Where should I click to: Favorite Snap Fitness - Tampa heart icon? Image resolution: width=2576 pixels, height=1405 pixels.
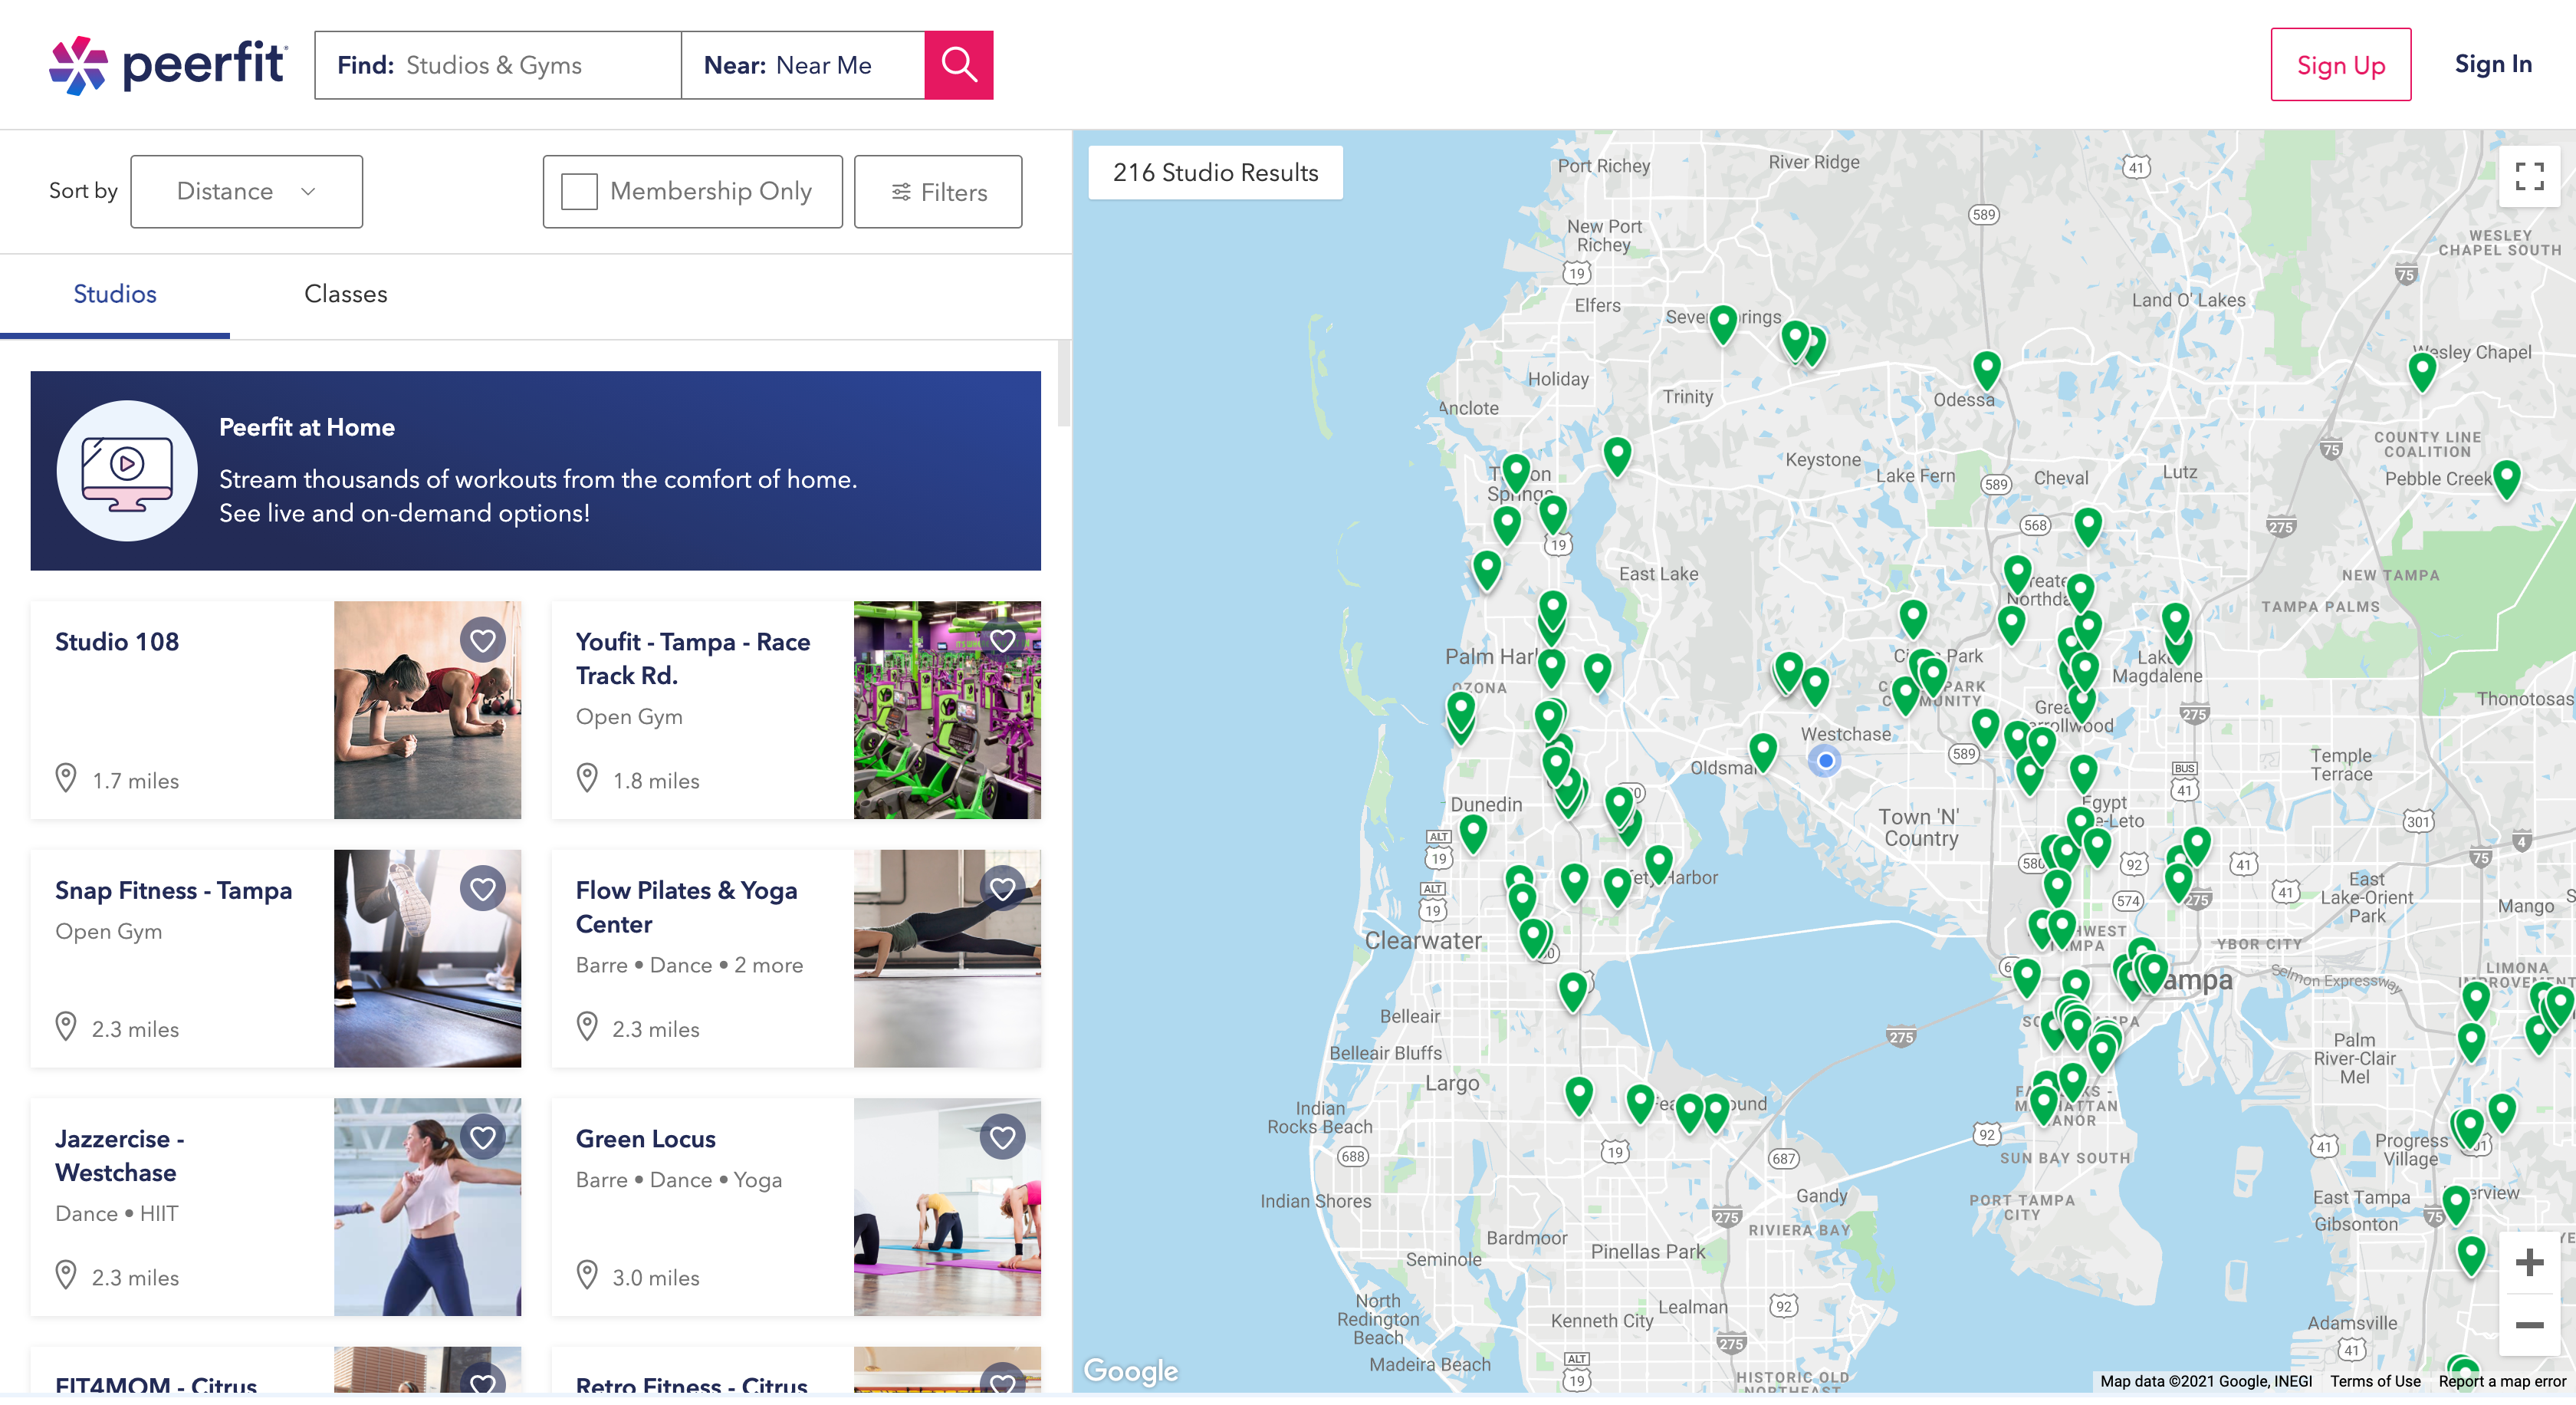coord(483,888)
